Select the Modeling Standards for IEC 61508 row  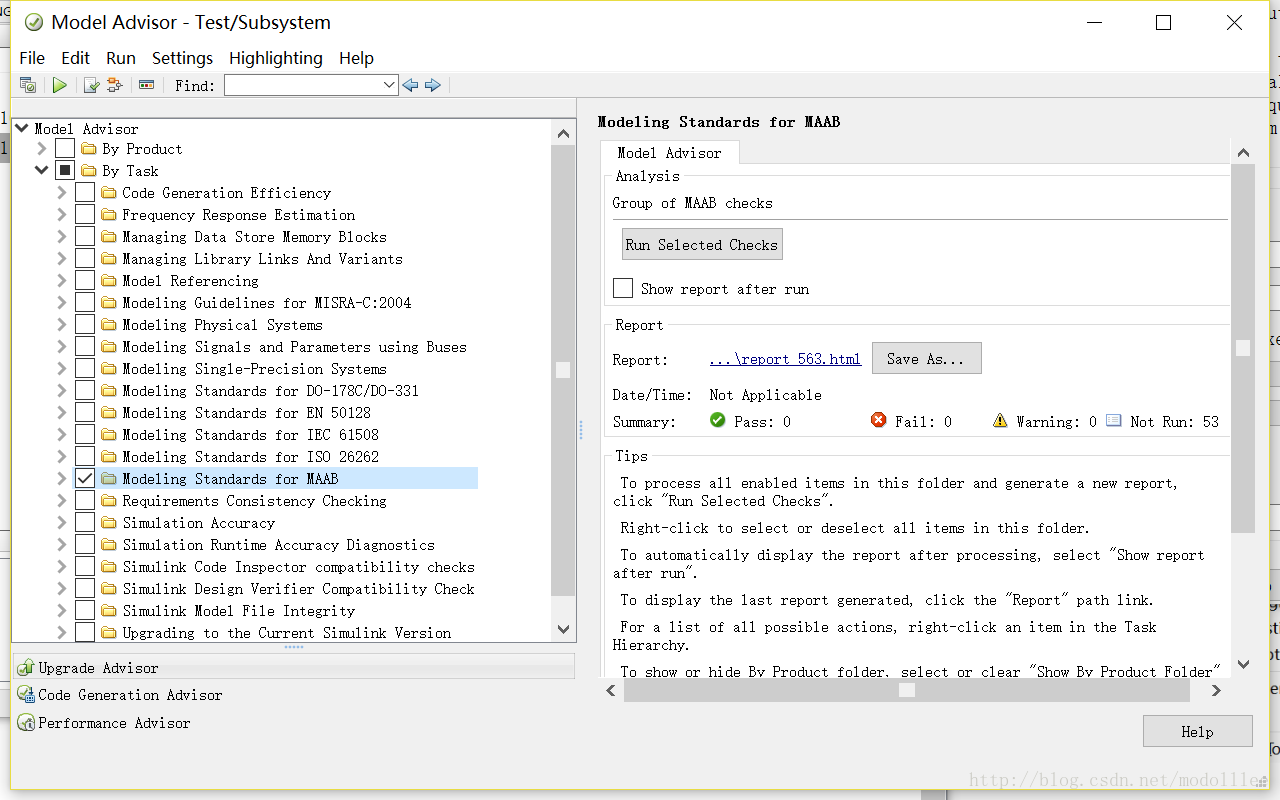pyautogui.click(x=250, y=435)
